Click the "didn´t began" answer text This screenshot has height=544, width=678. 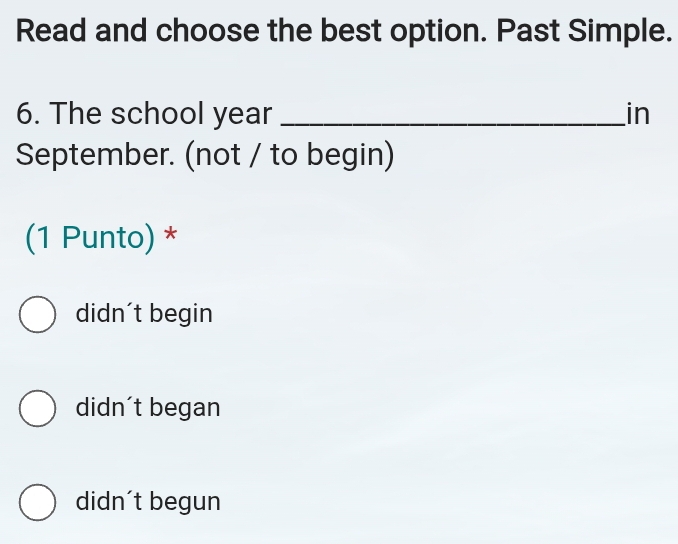click(148, 408)
